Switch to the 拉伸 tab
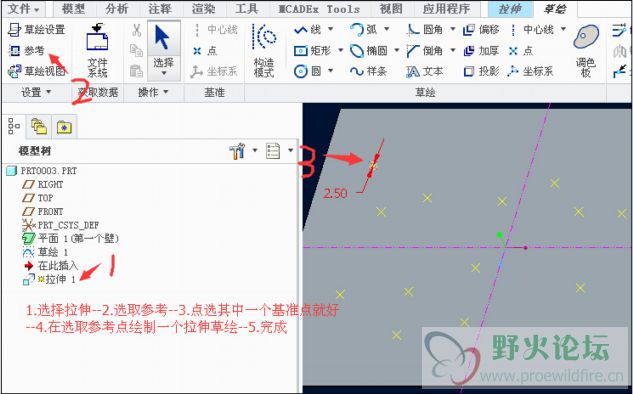The height and width of the screenshot is (394, 633). coord(510,9)
